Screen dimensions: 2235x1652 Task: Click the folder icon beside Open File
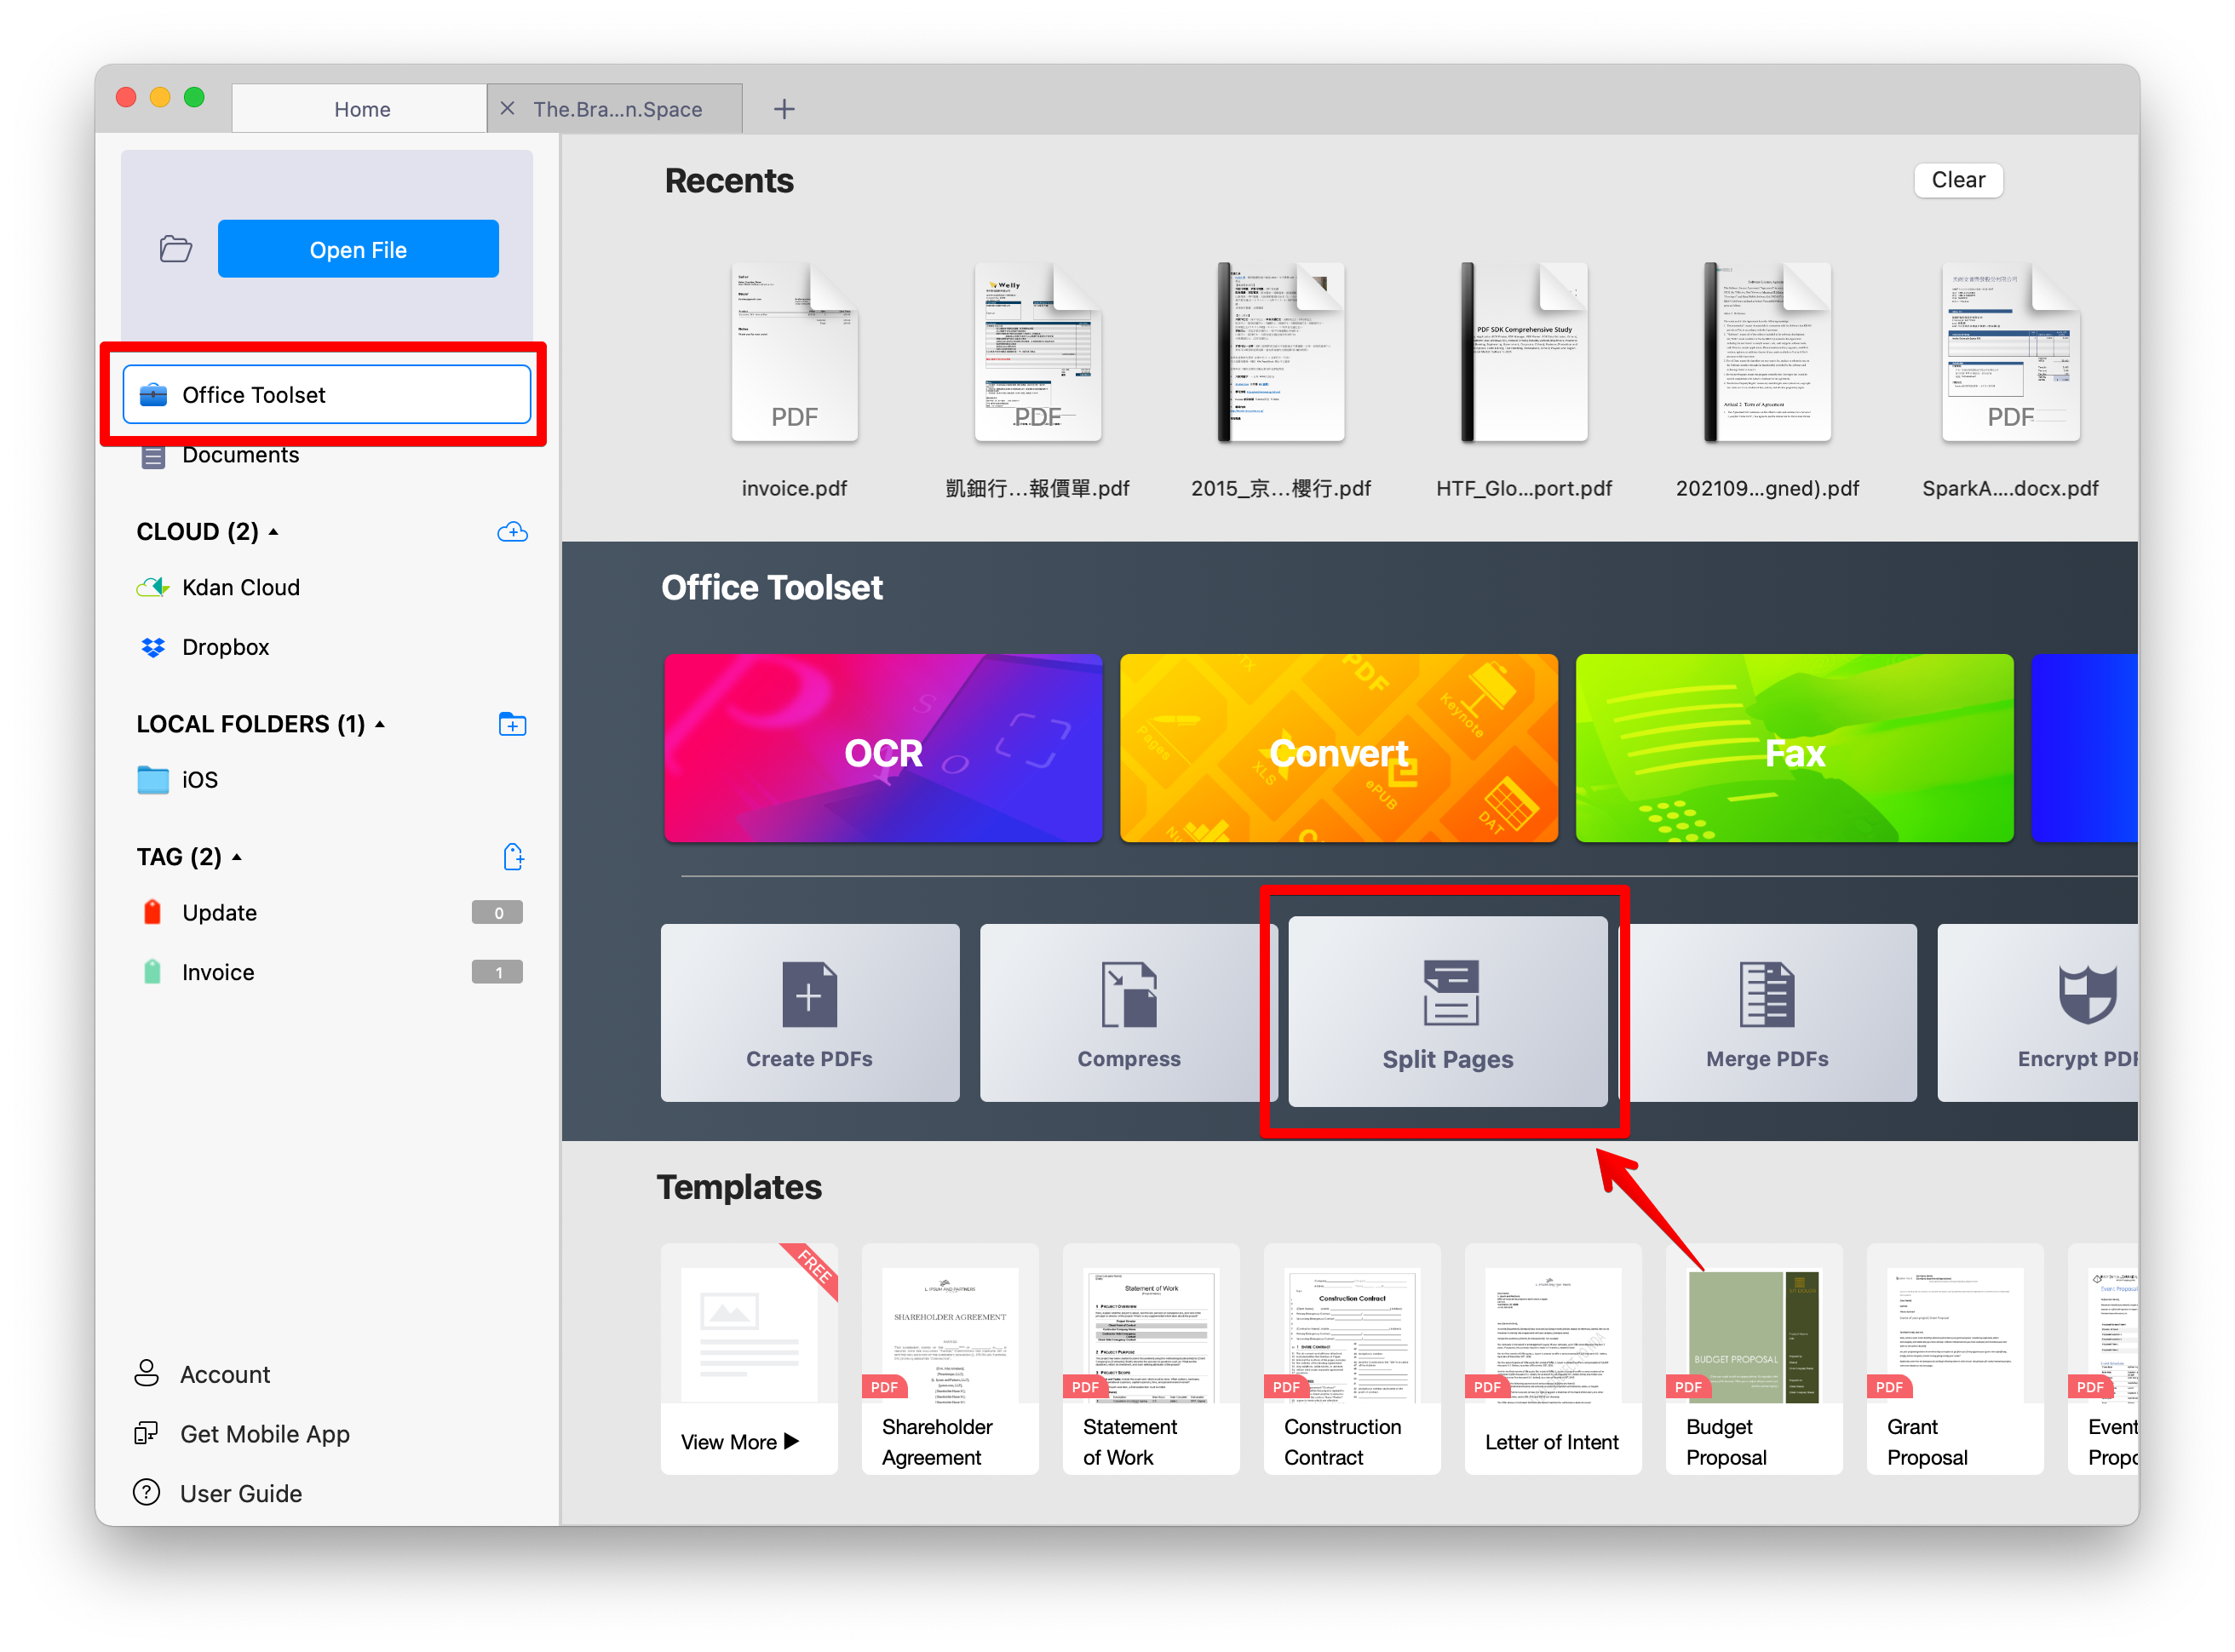[x=176, y=249]
